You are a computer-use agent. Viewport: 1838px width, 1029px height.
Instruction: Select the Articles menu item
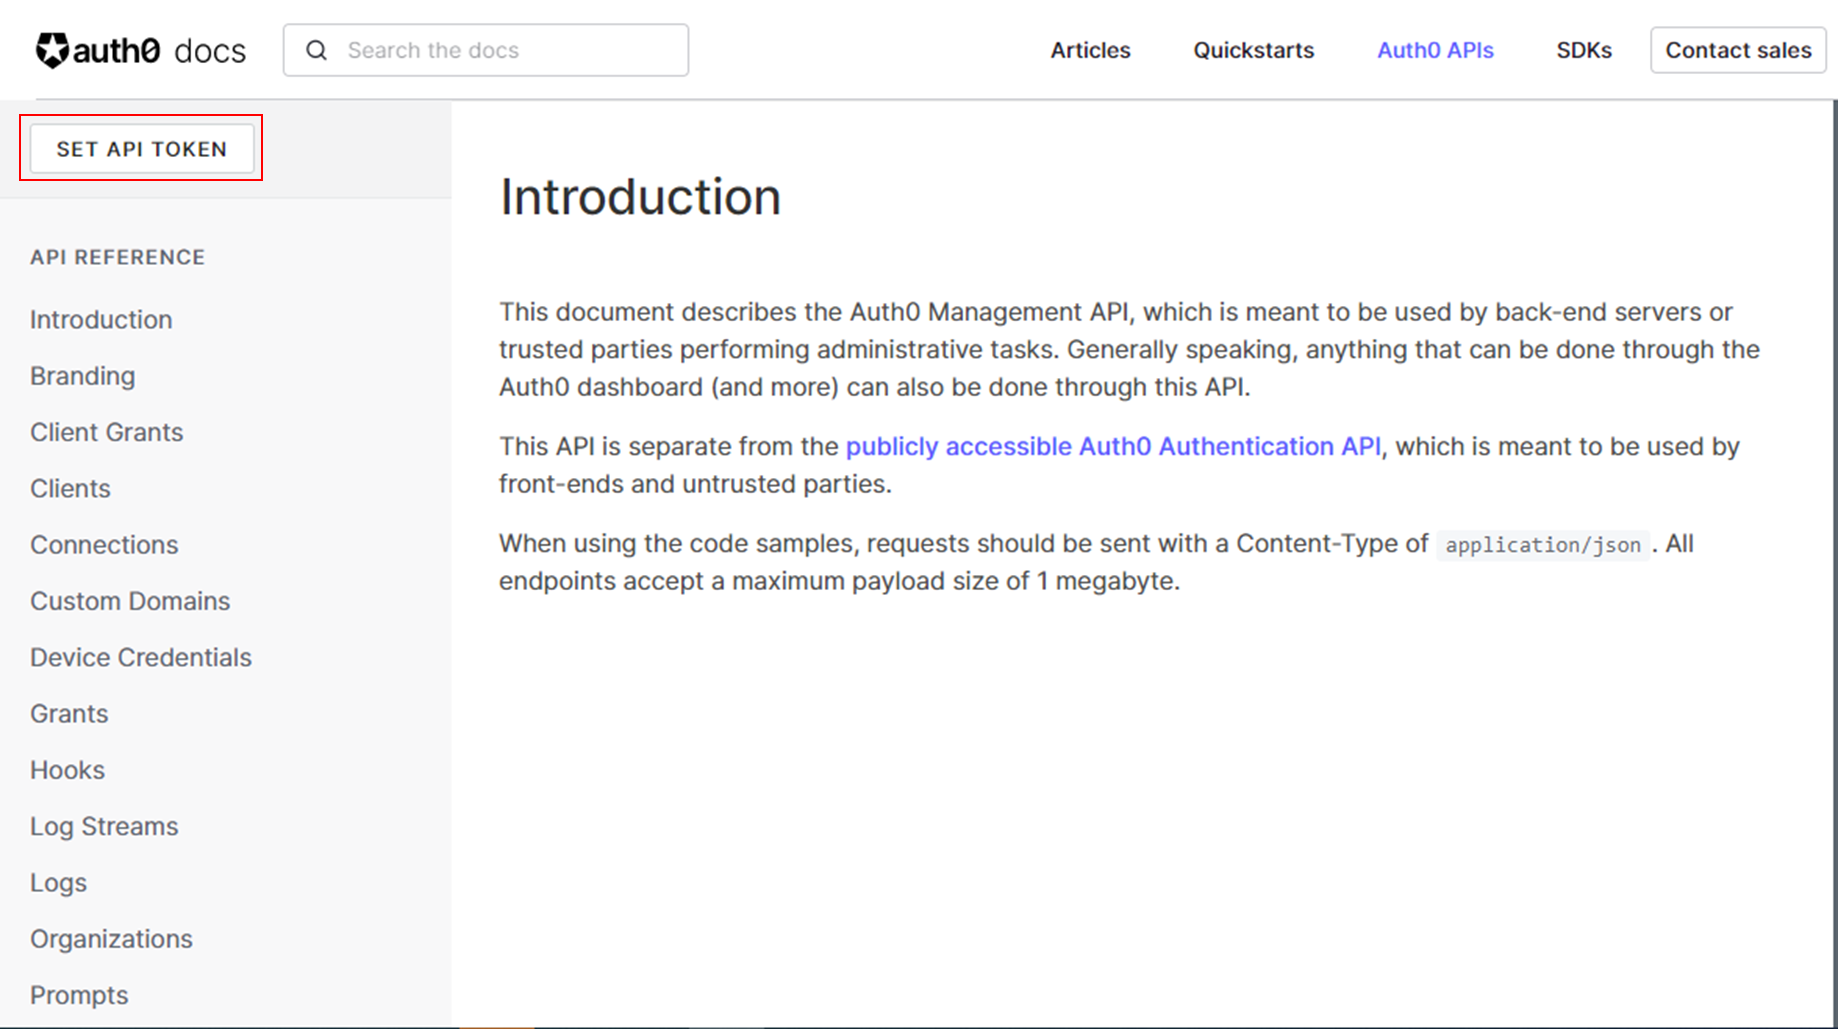(1090, 50)
